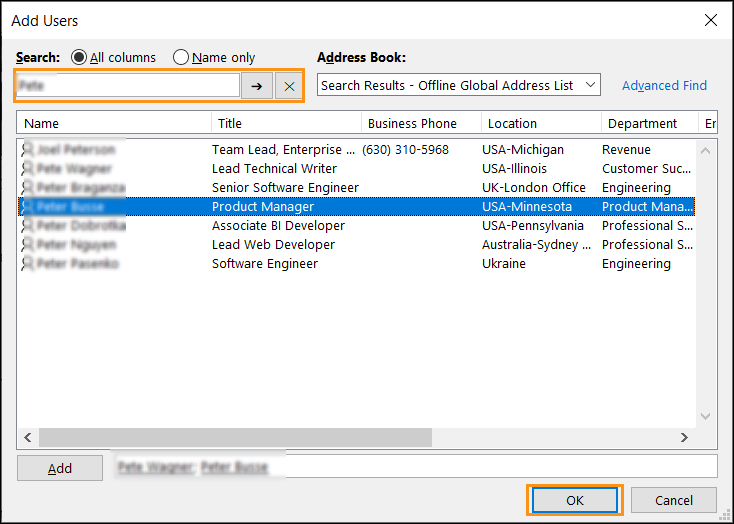This screenshot has height=524, width=734.
Task: Click the Product Mana... department cell
Action: pyautogui.click(x=647, y=207)
